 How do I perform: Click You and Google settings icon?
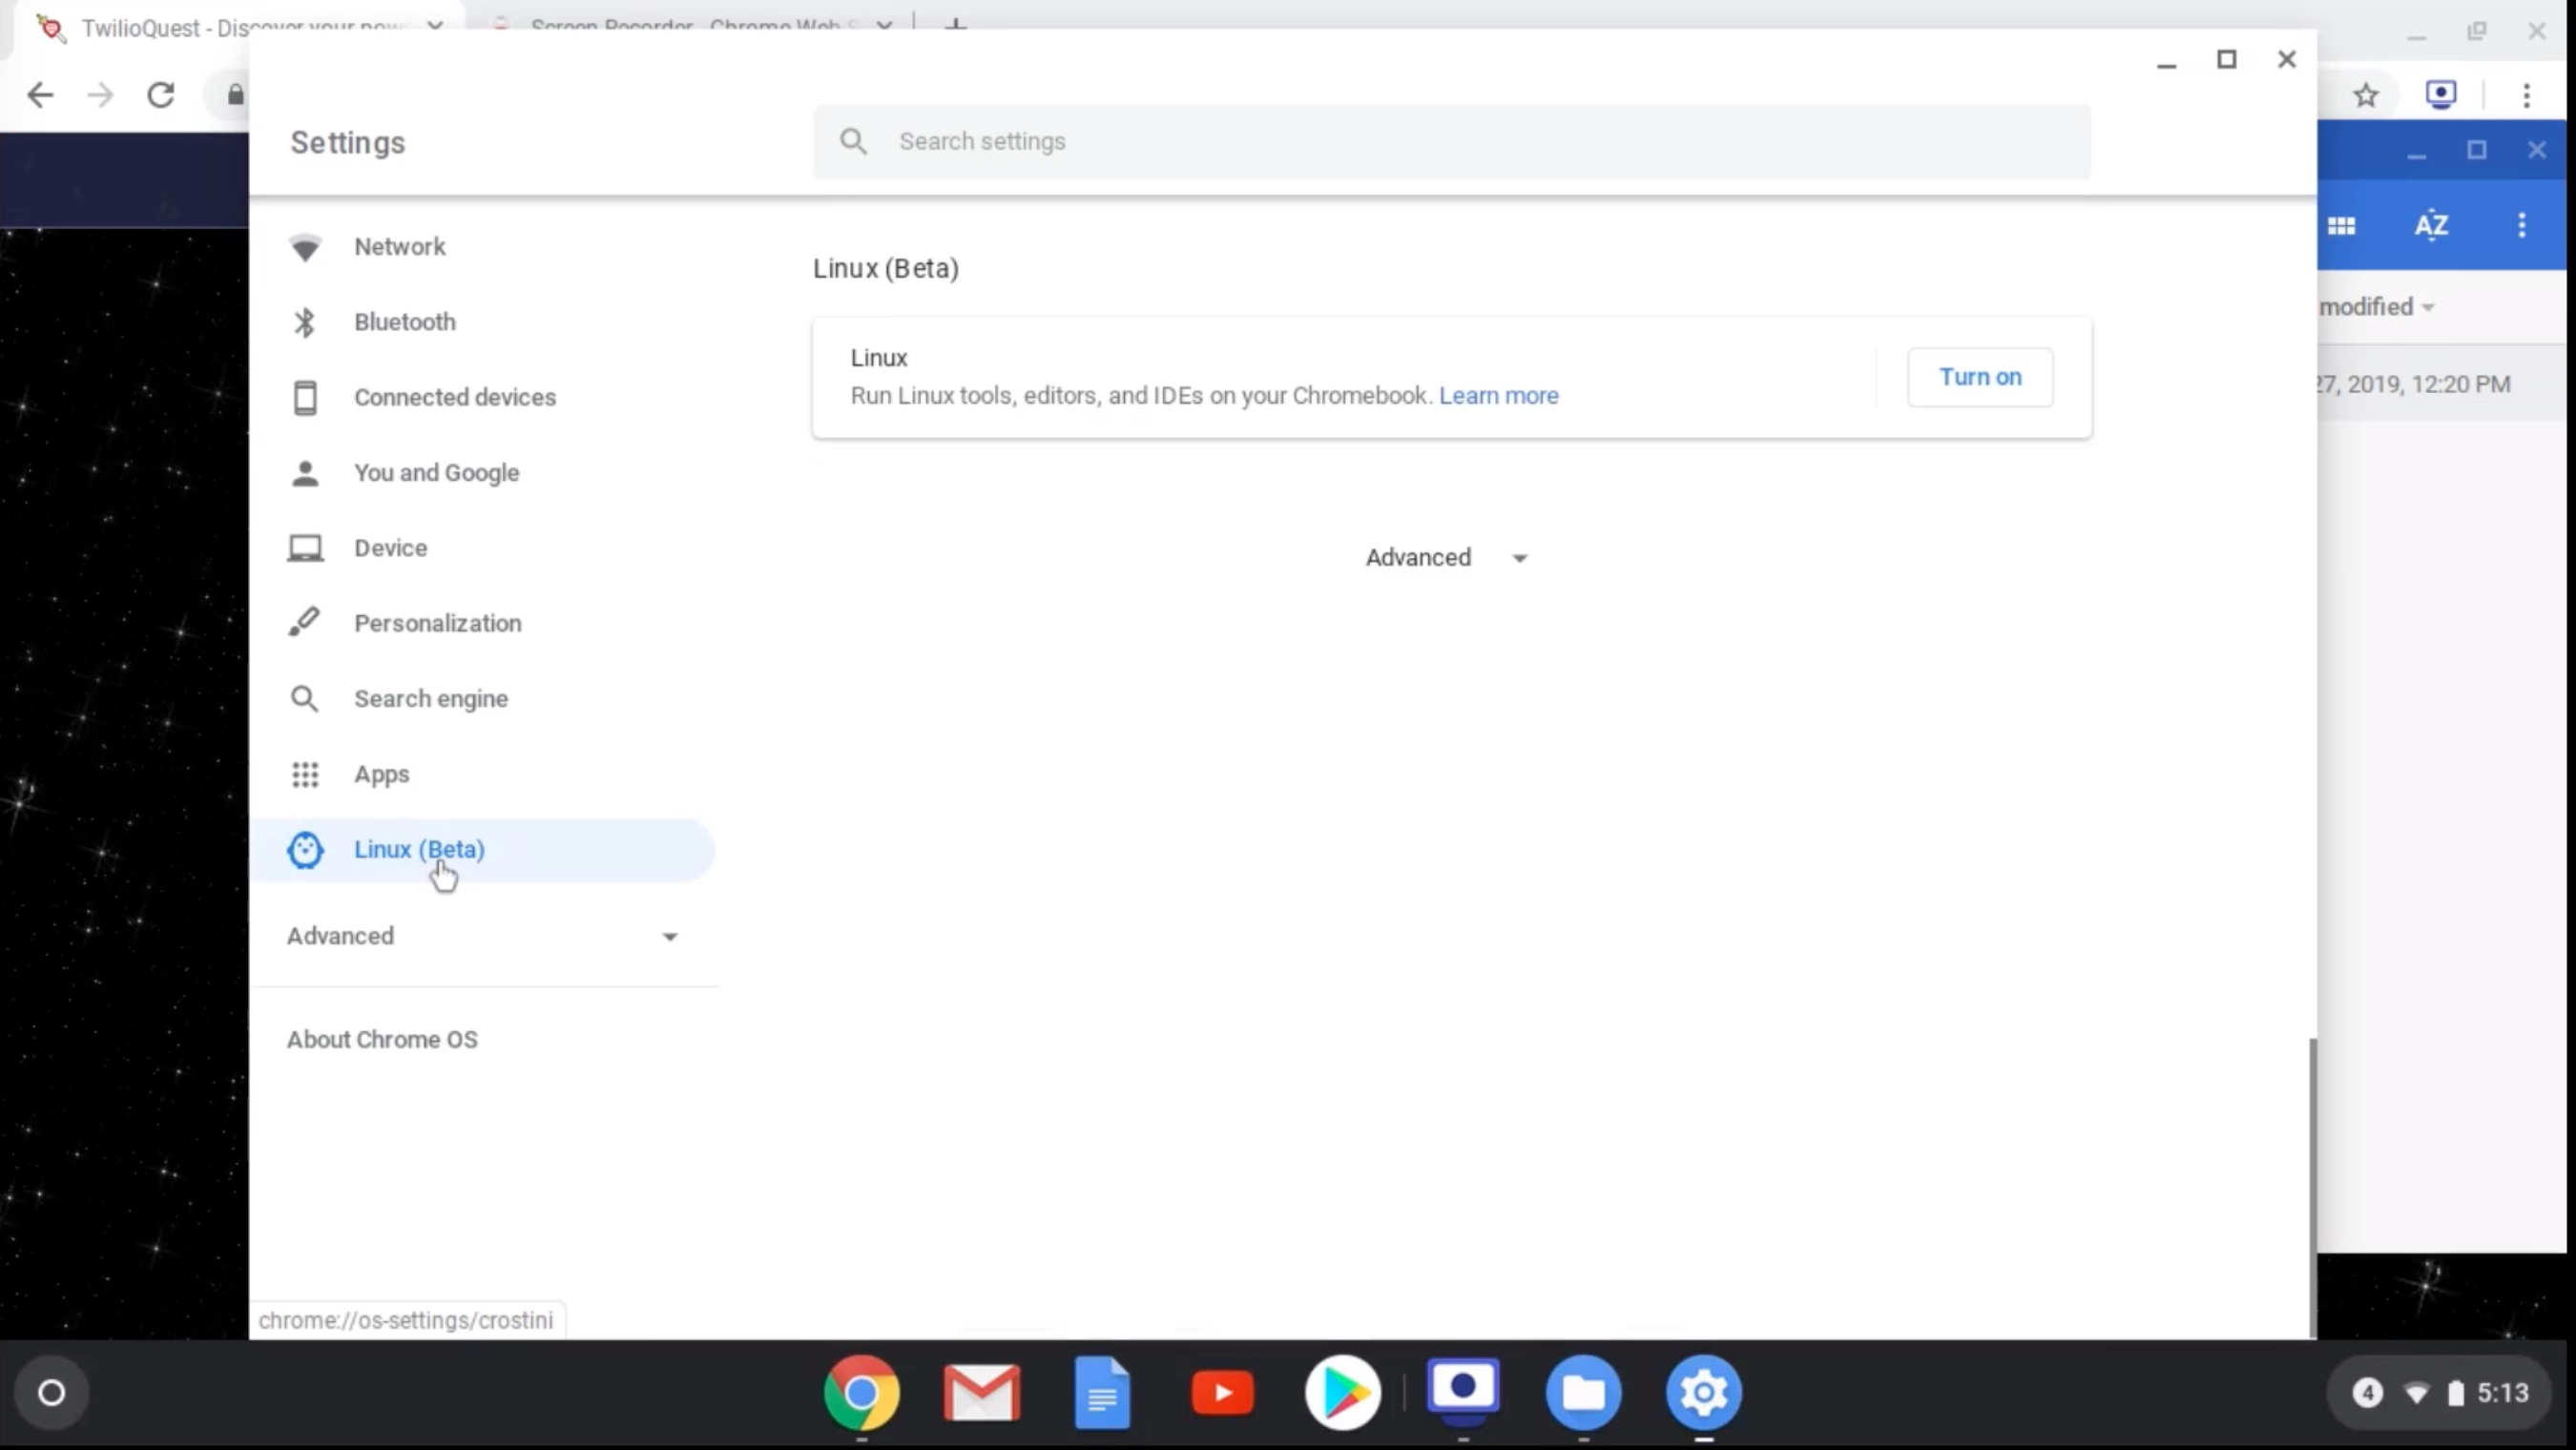[x=304, y=472]
